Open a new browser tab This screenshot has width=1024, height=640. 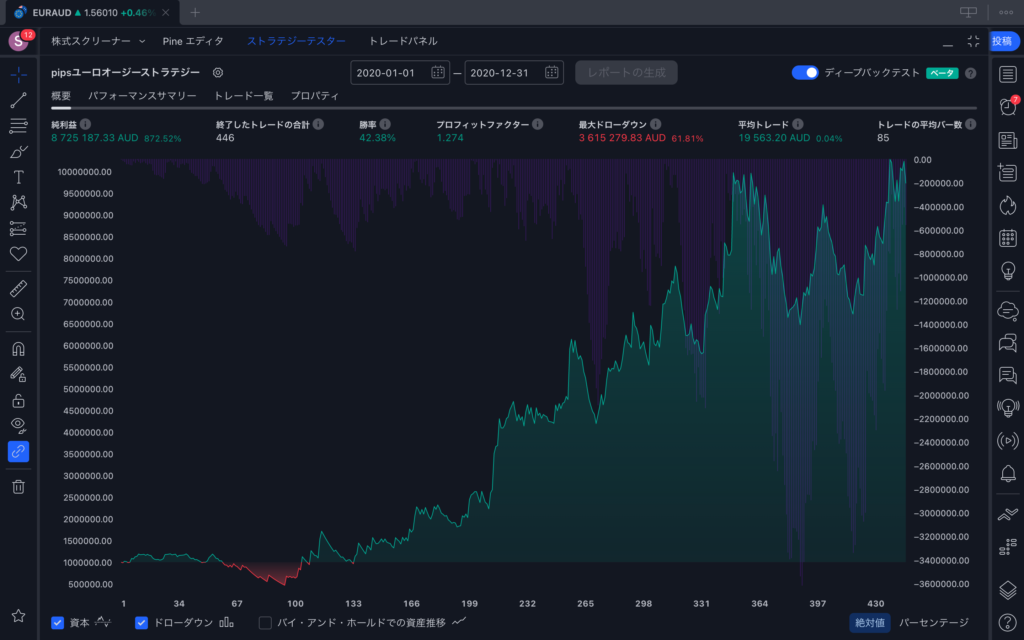195,12
